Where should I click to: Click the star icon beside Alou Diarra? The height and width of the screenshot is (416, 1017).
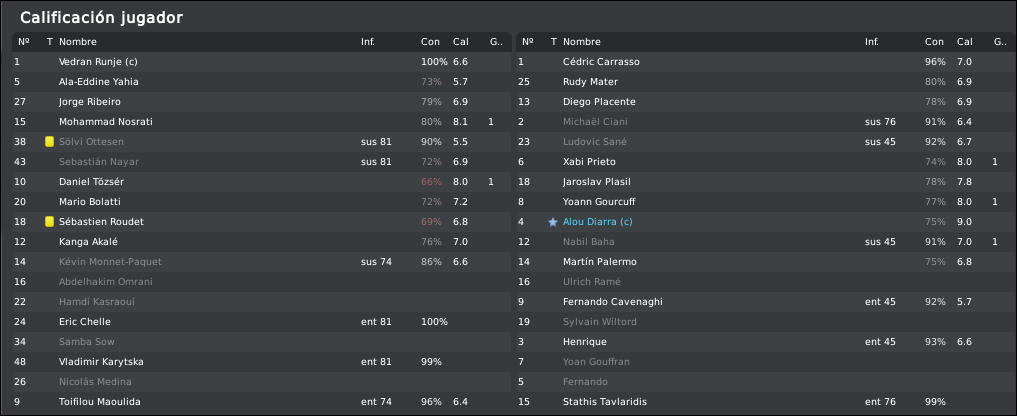click(x=553, y=222)
